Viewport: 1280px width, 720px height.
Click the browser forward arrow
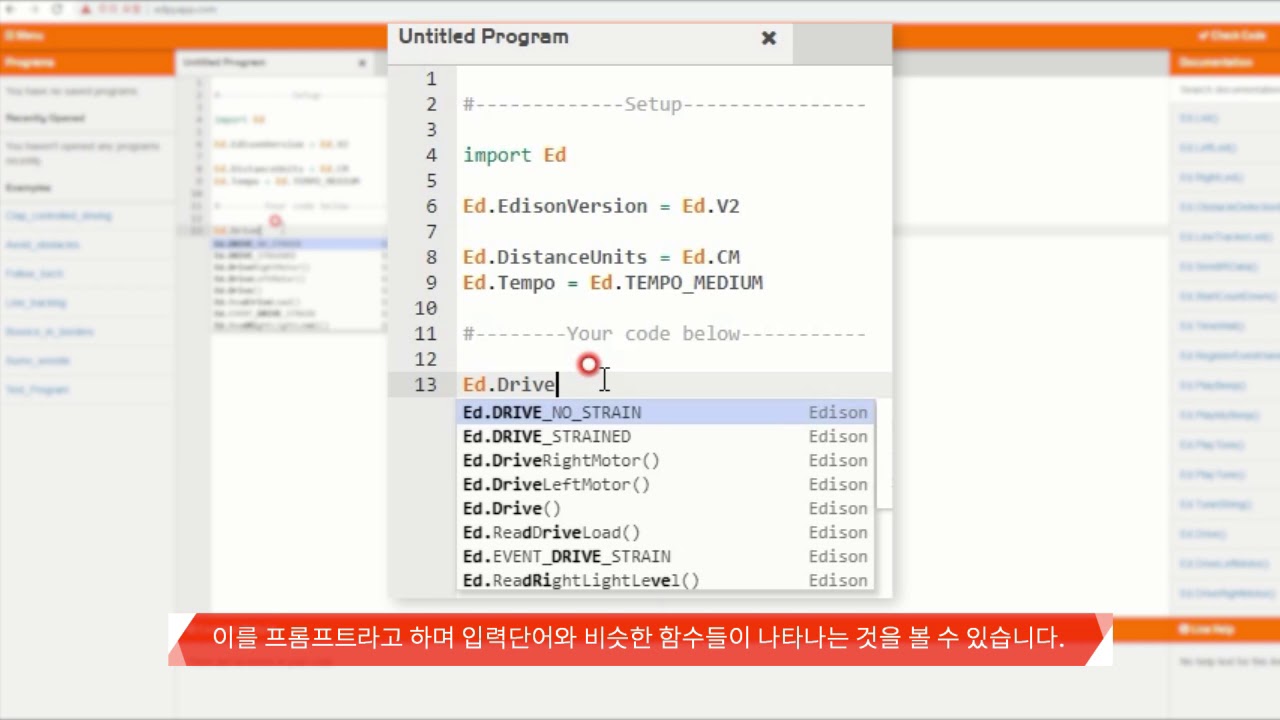(34, 9)
